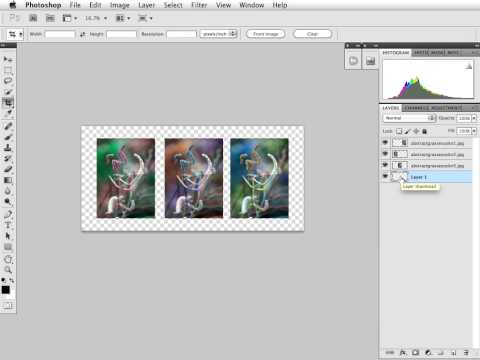Select the History Brush tool

tap(8, 158)
